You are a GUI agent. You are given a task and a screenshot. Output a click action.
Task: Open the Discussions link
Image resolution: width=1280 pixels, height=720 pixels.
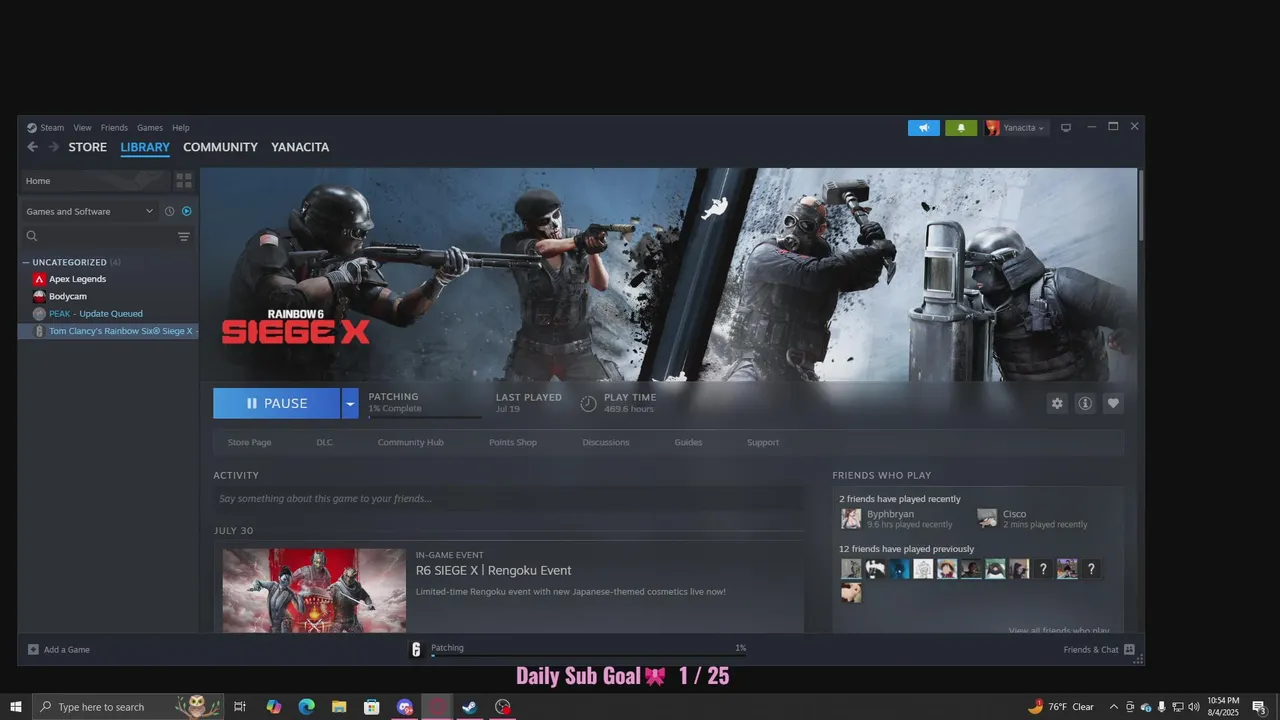coord(606,442)
